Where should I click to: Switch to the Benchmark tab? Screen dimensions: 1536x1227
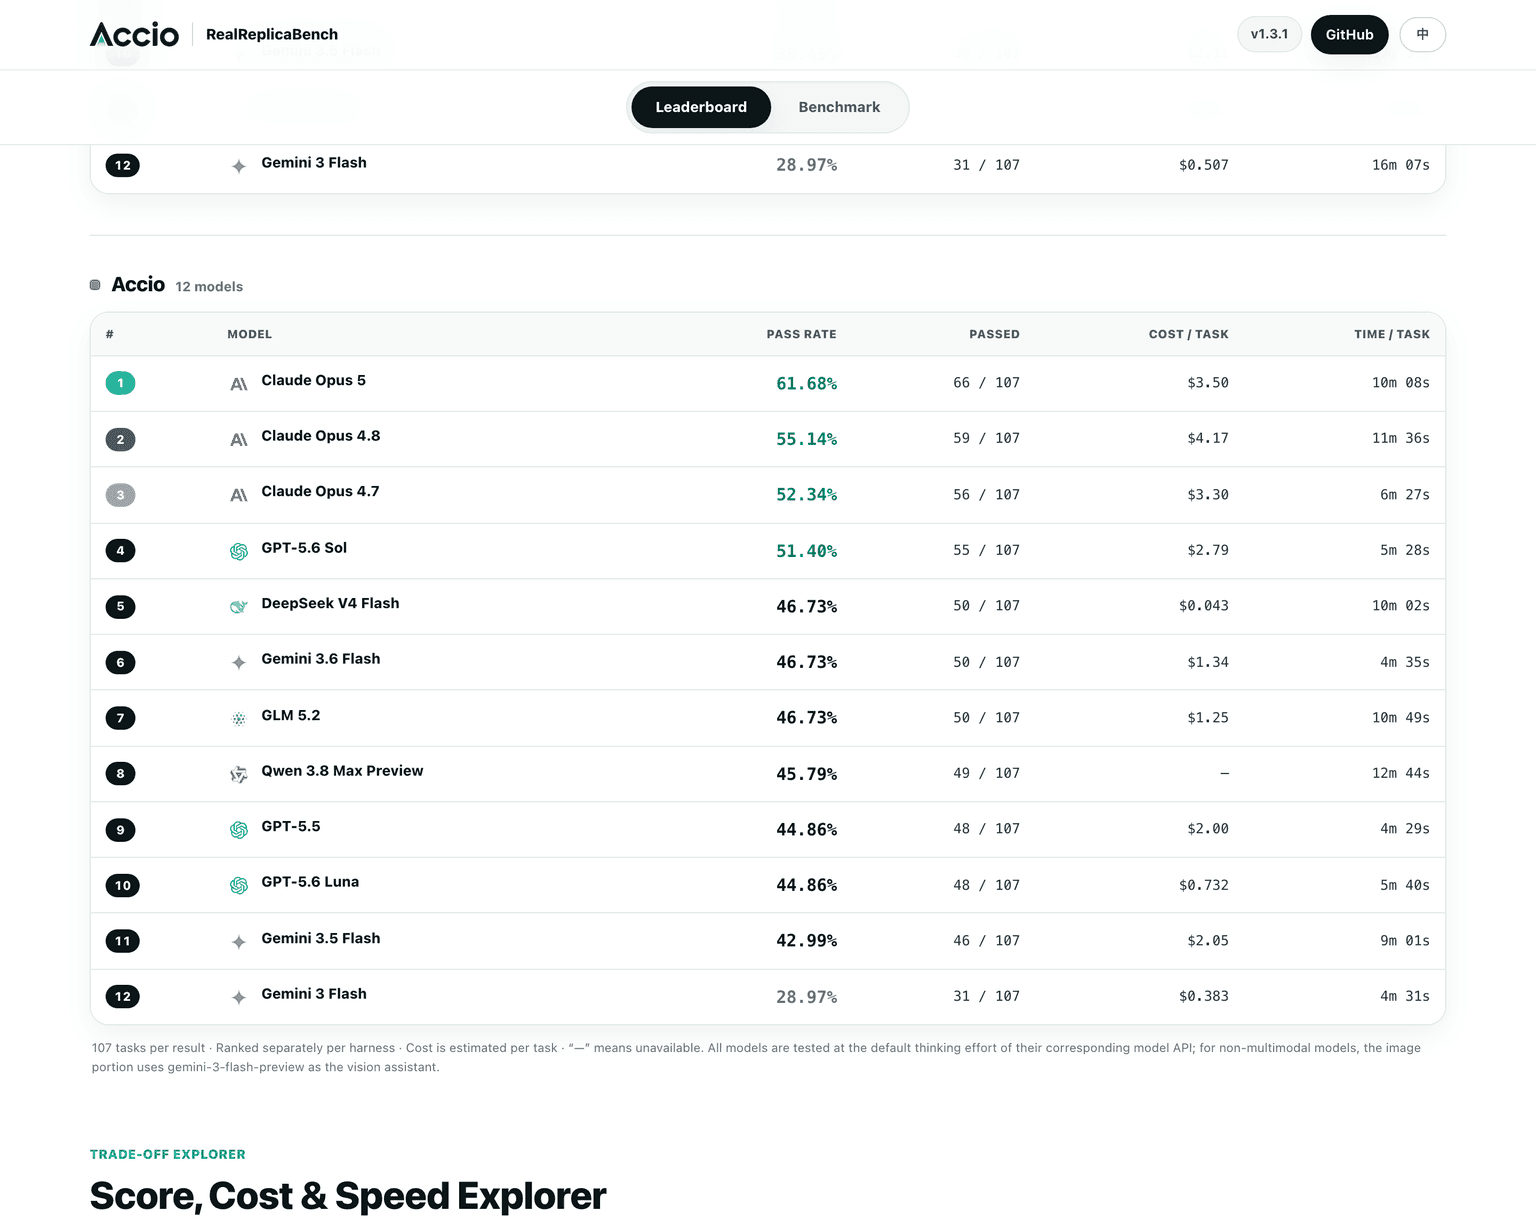coord(839,107)
